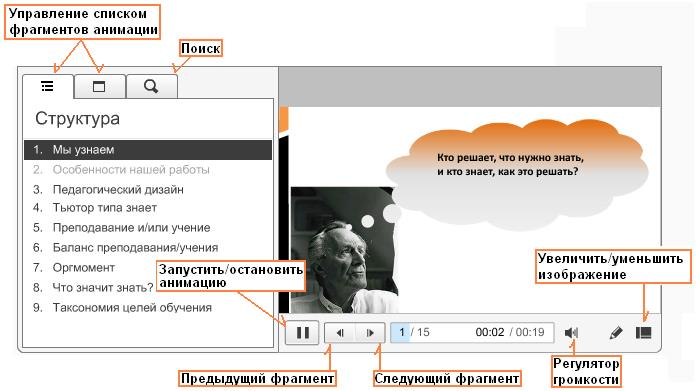
Task: Toggle the enlarge/shrink image icon
Action: point(644,333)
